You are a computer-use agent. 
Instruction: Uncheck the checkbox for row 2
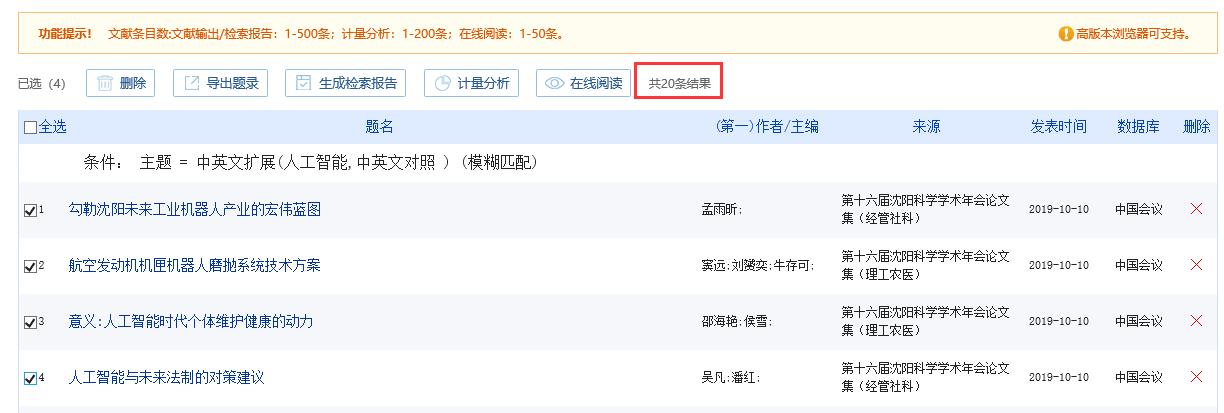coord(30,266)
